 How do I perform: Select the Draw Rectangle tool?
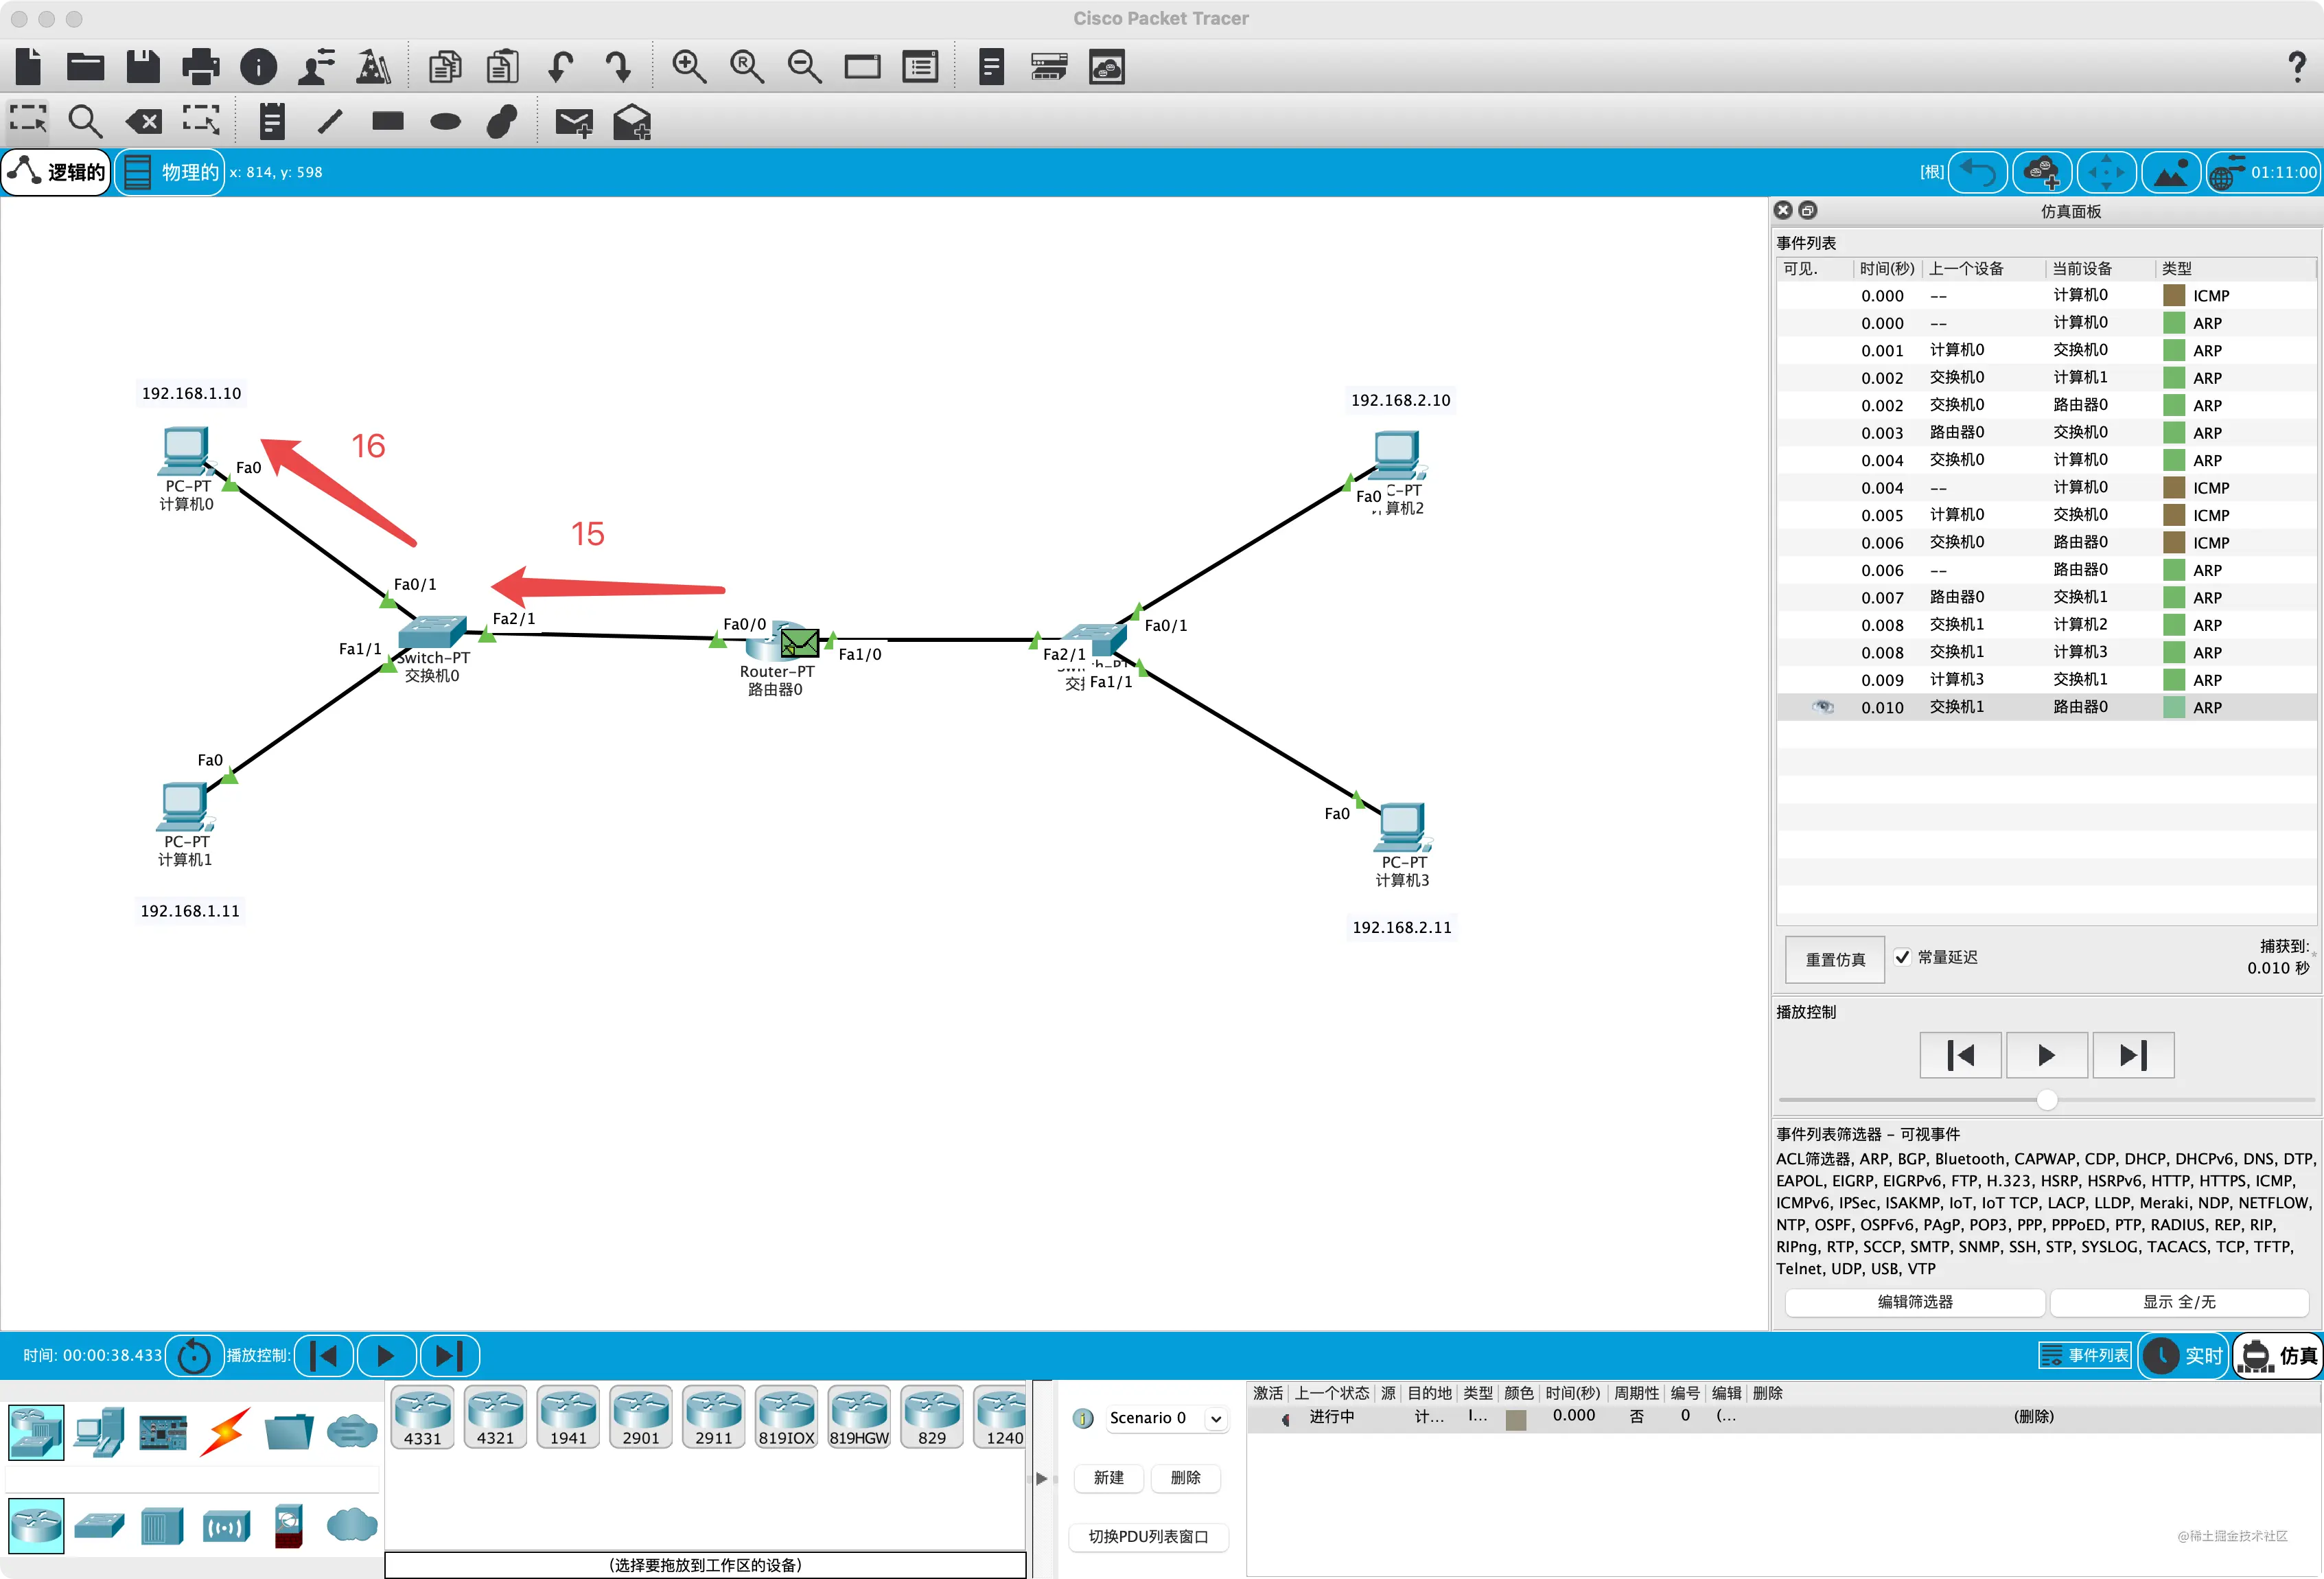[388, 121]
